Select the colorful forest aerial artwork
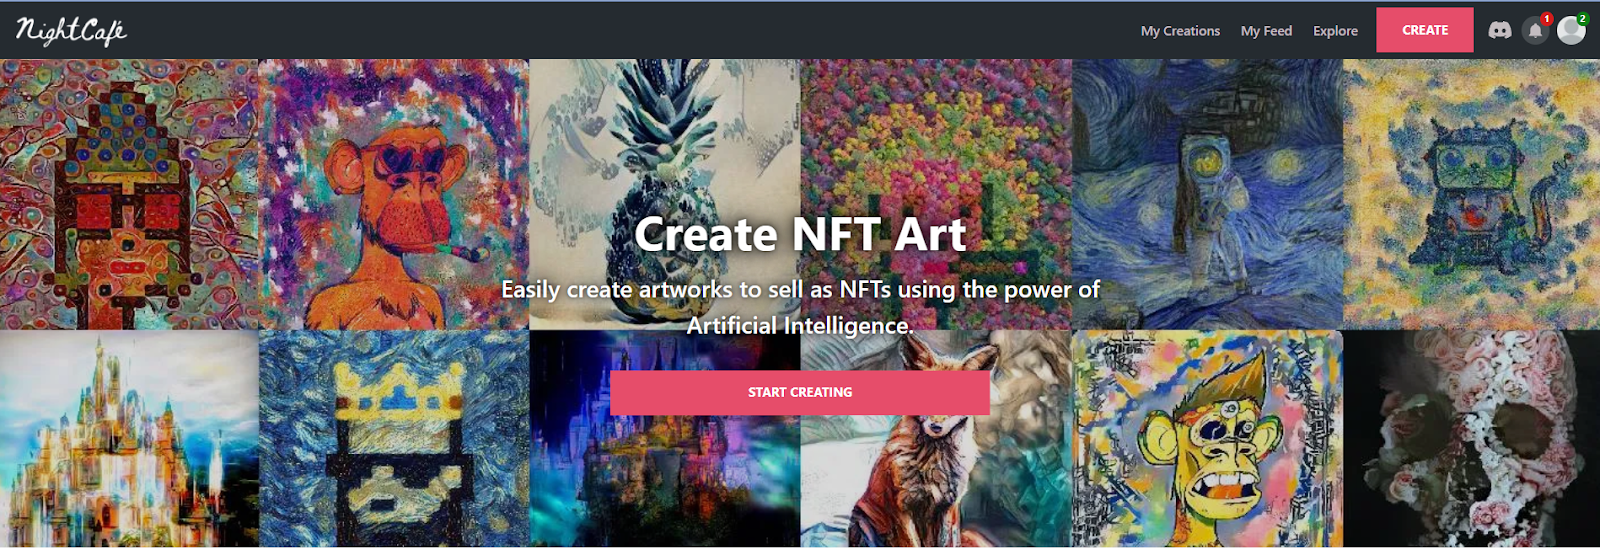Screen dimensions: 1600x550 tap(936, 194)
